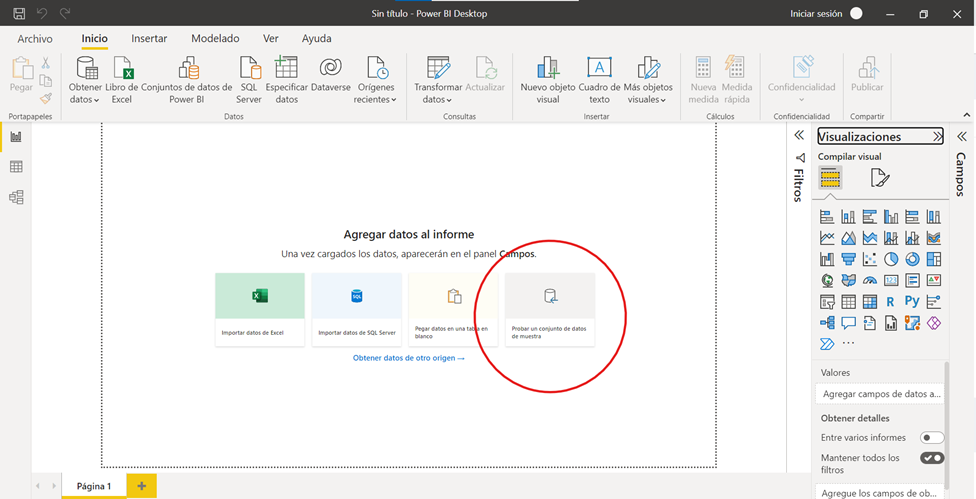976x499 pixels.
Task: Collapse the Visualizaciones pane chevron
Action: point(937,136)
